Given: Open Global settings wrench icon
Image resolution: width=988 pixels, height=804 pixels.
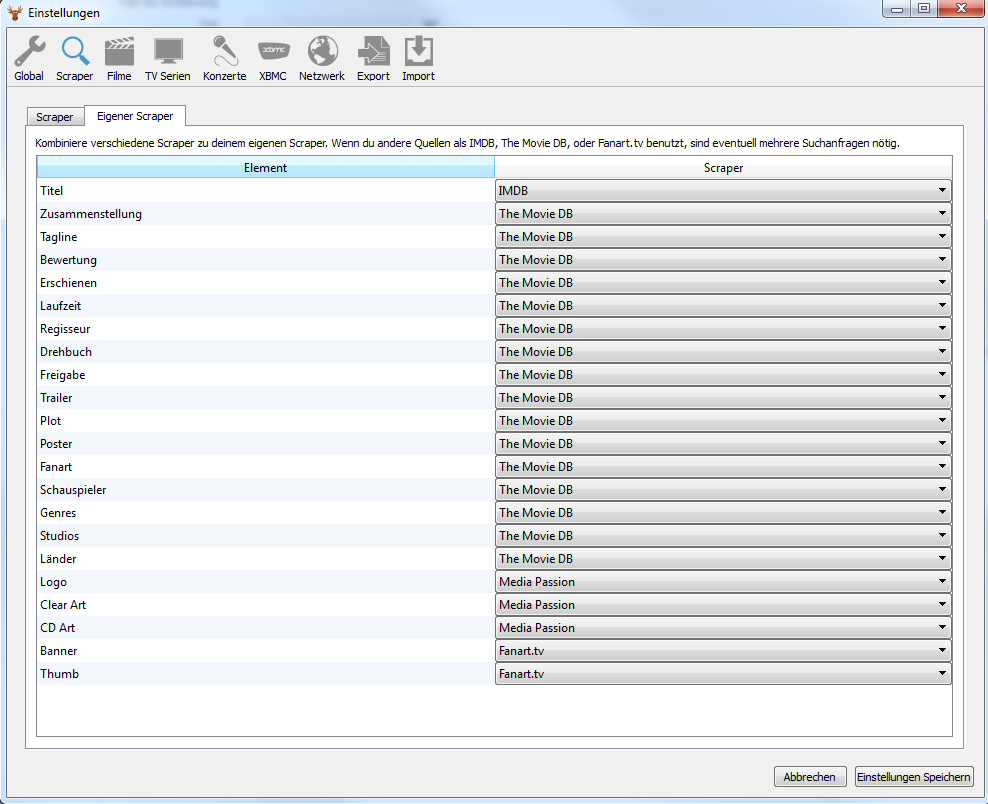Looking at the screenshot, I should coord(29,52).
